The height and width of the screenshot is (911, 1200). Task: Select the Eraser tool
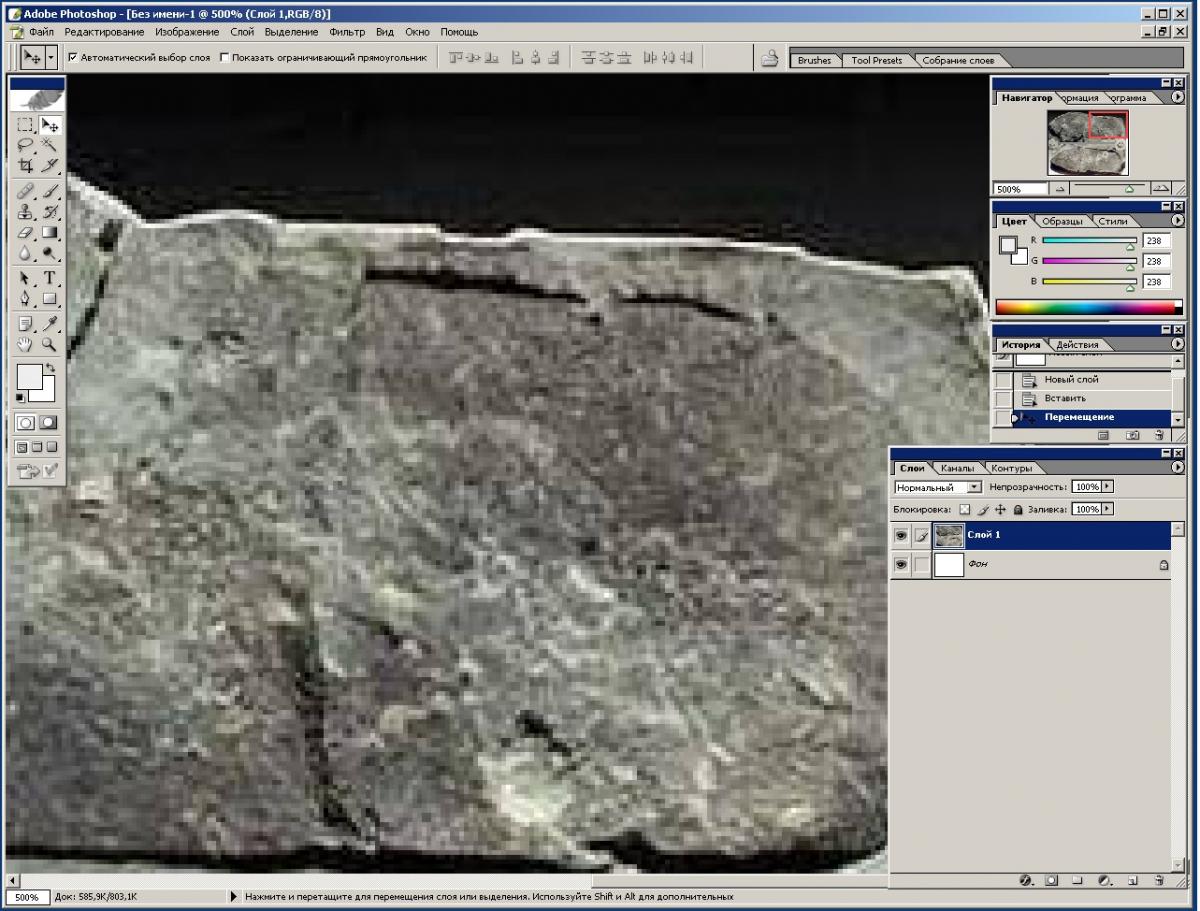[26, 233]
